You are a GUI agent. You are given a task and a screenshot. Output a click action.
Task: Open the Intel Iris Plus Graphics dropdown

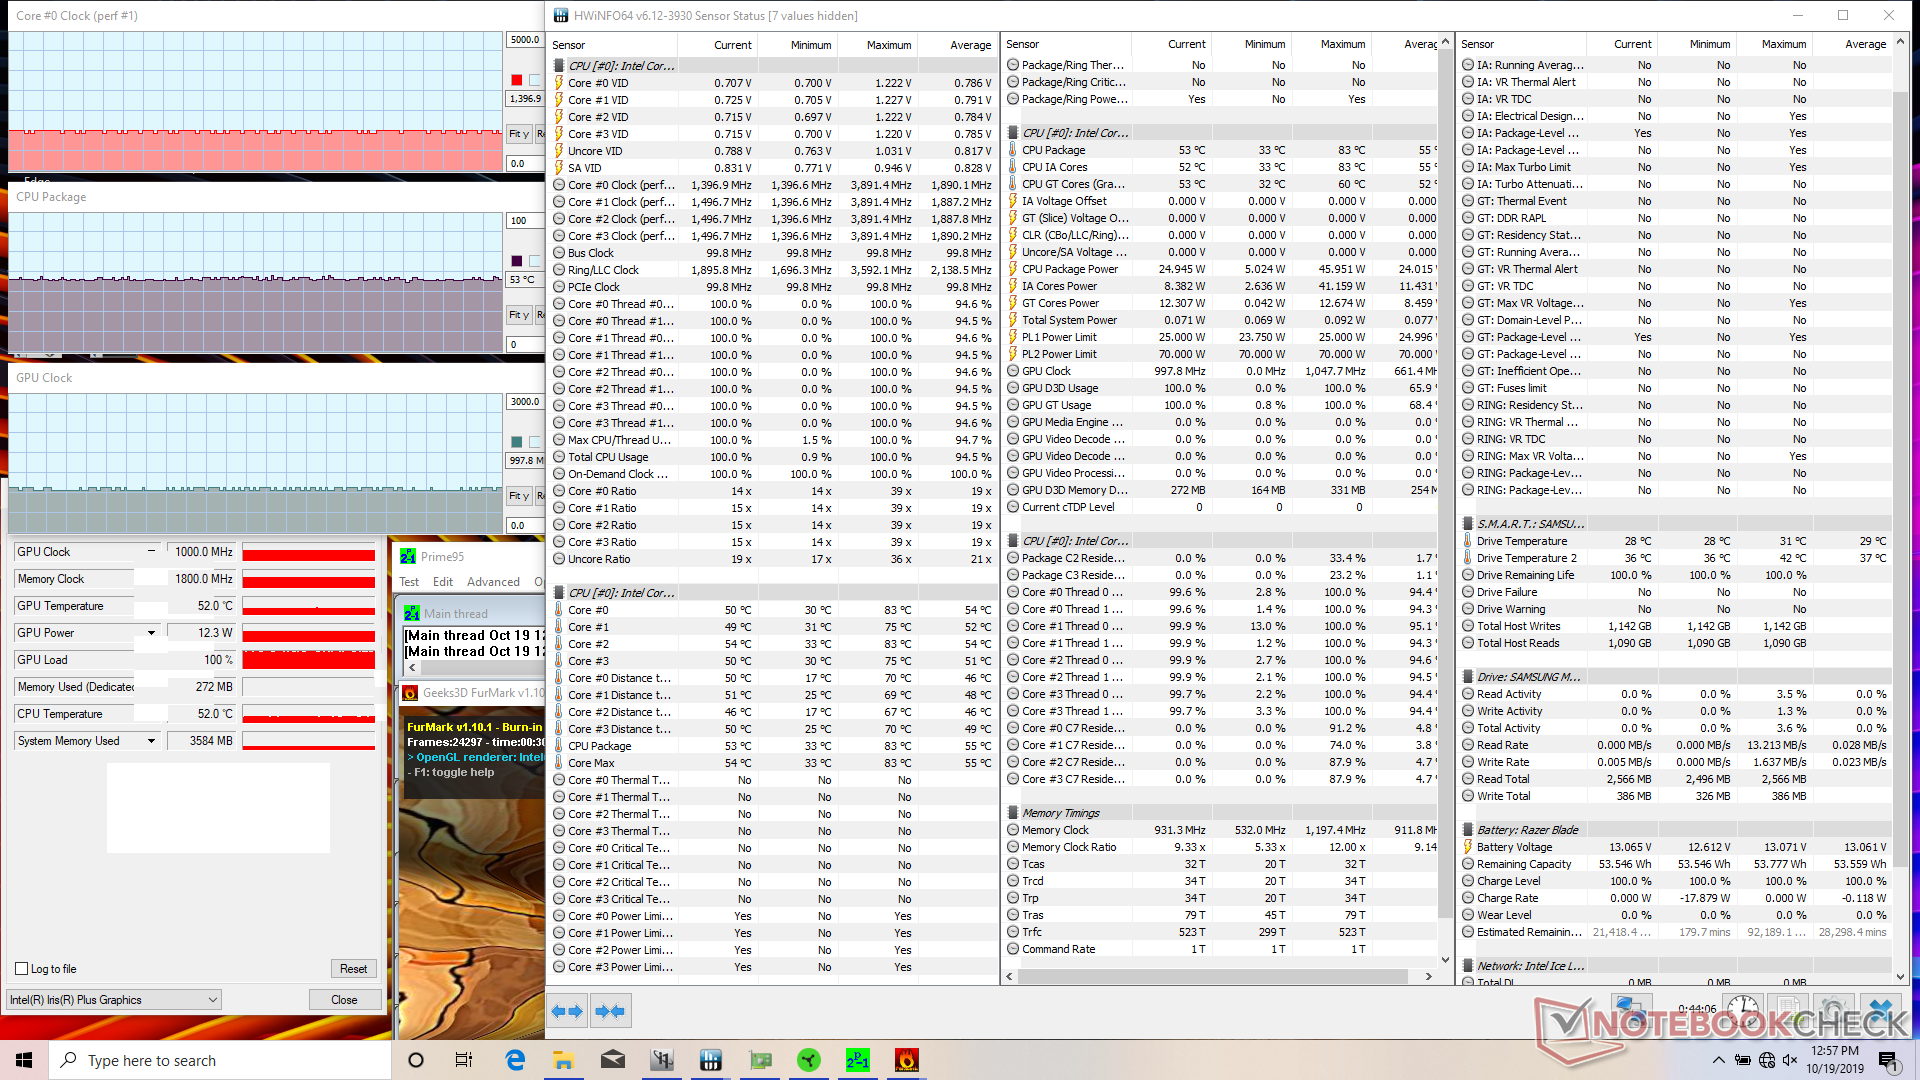tap(113, 999)
